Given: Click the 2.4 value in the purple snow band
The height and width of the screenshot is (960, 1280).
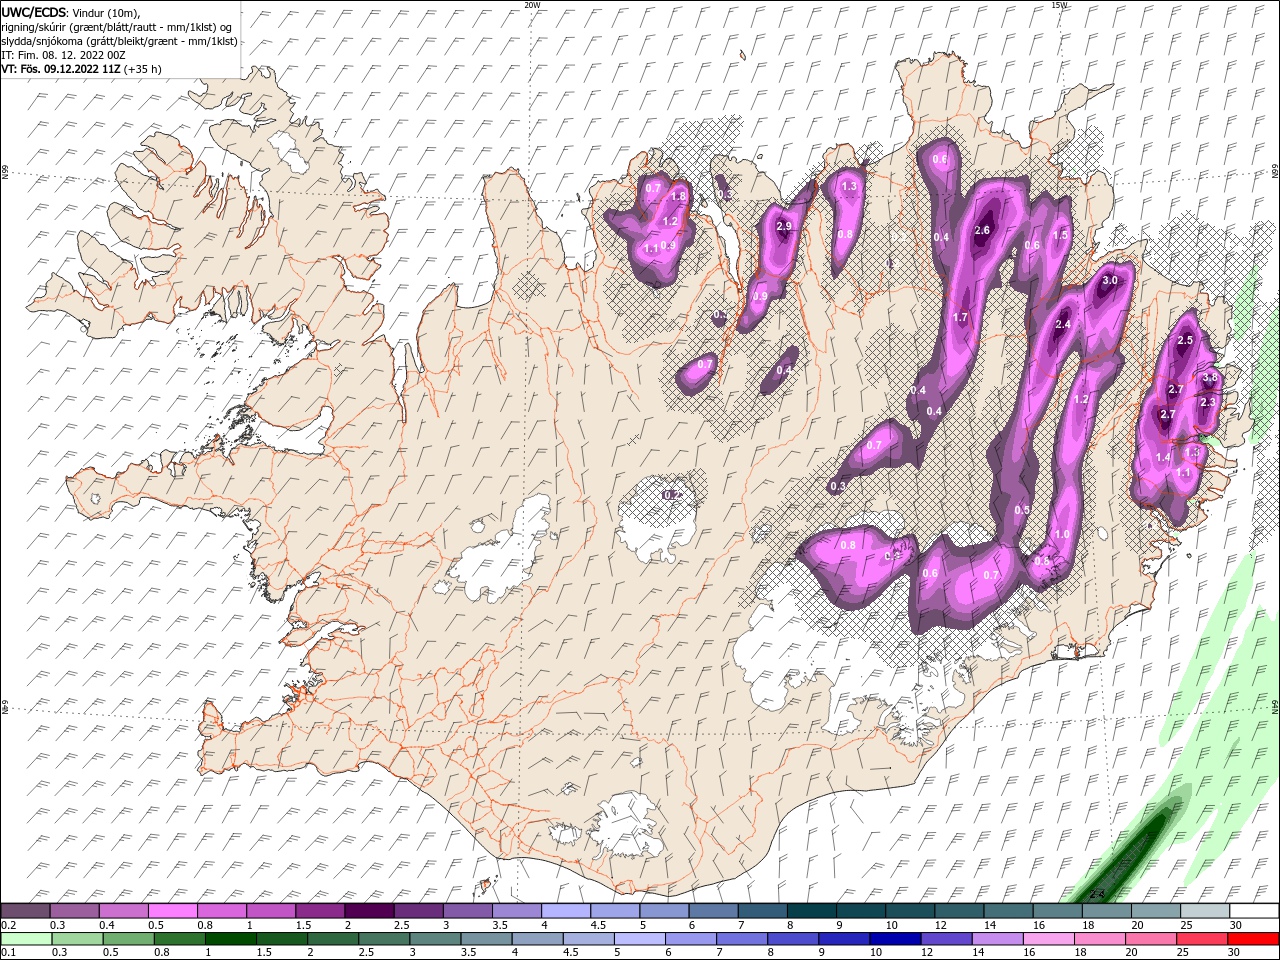Looking at the screenshot, I should pos(1063,324).
